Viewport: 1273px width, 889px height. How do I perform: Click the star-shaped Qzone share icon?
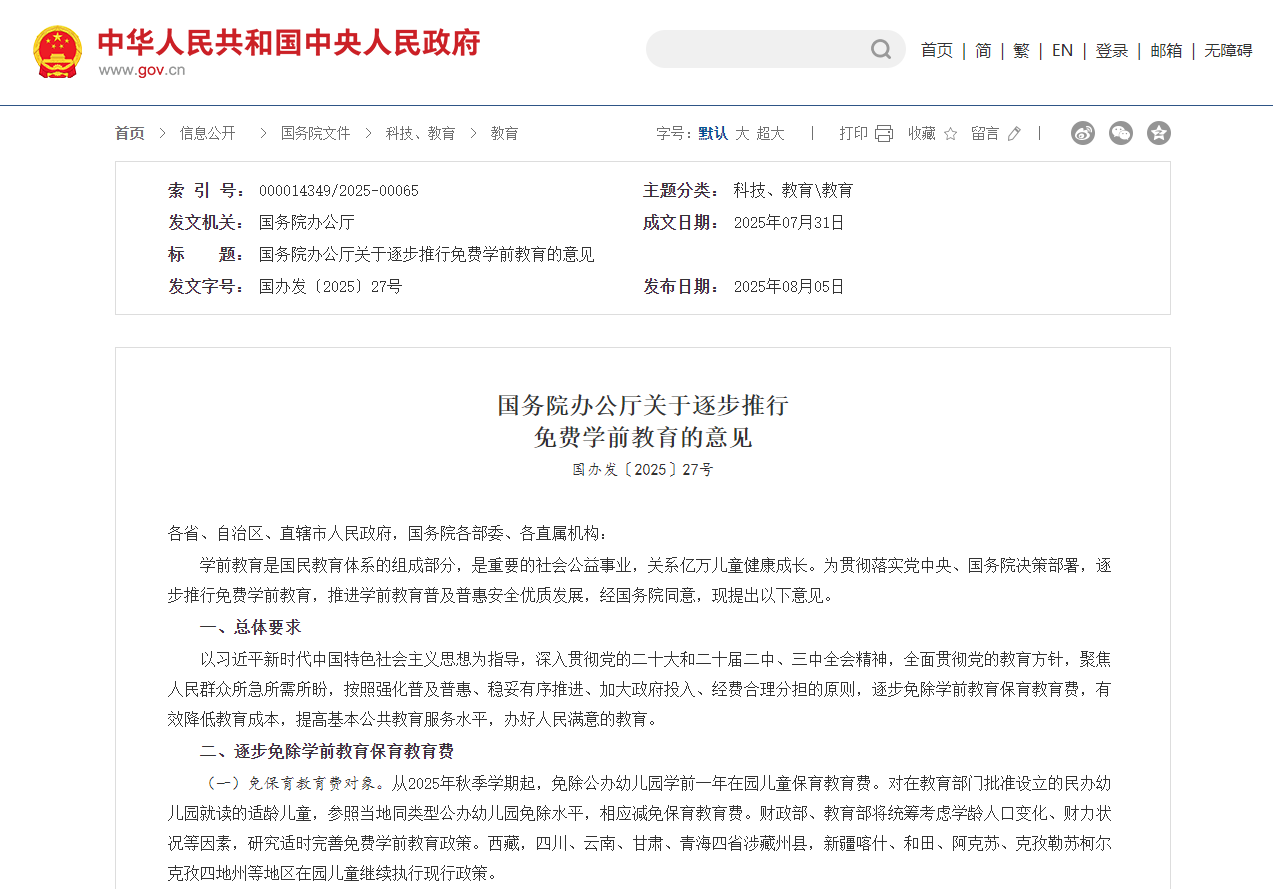pyautogui.click(x=1159, y=133)
